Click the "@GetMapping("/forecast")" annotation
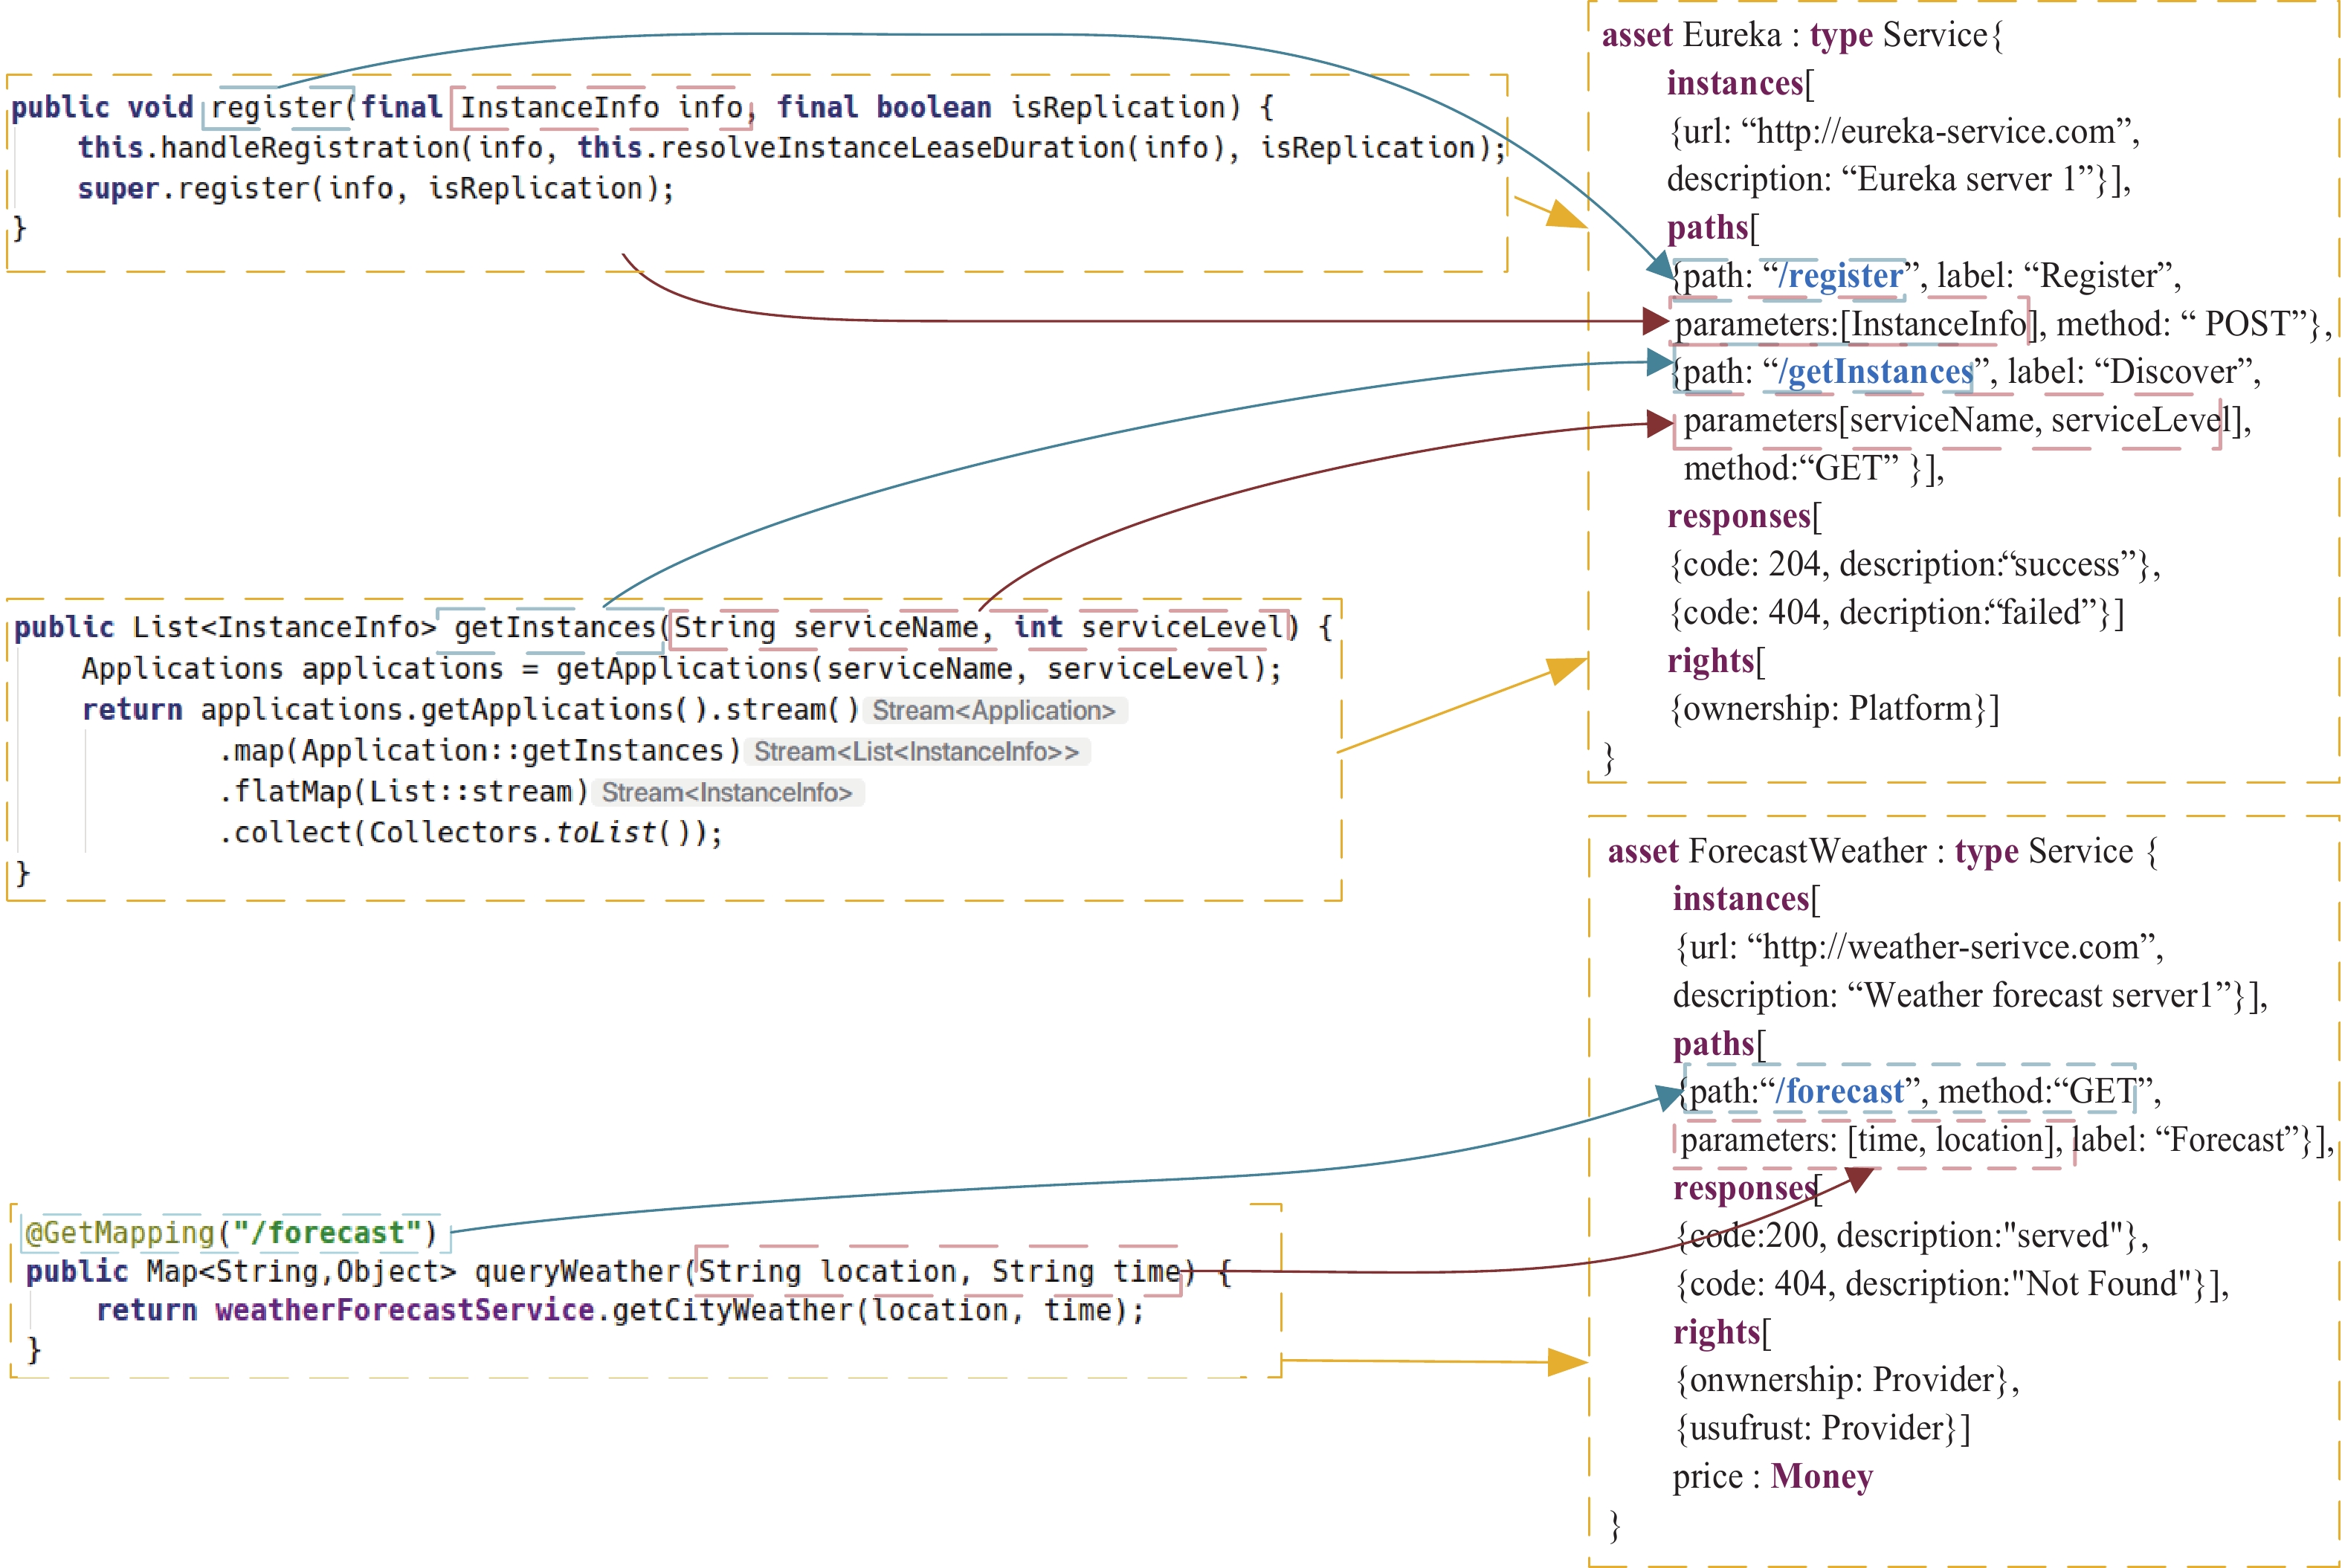Image resolution: width=2342 pixels, height=1568 pixels. point(231,1232)
